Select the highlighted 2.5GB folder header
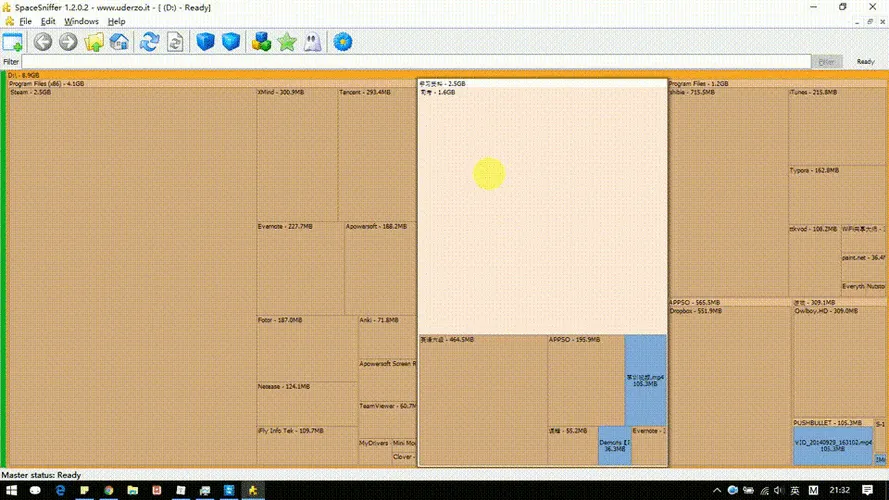889x500 pixels. tap(543, 83)
